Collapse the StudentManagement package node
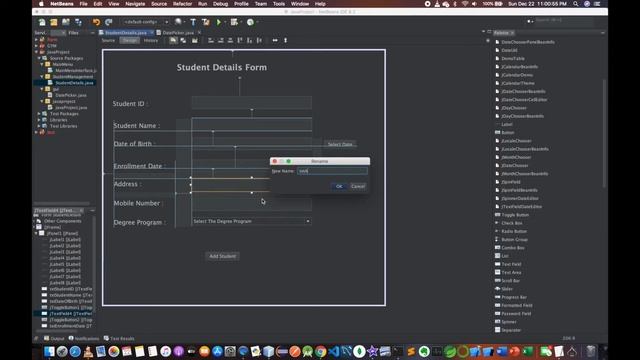The image size is (640, 360). coord(42,77)
